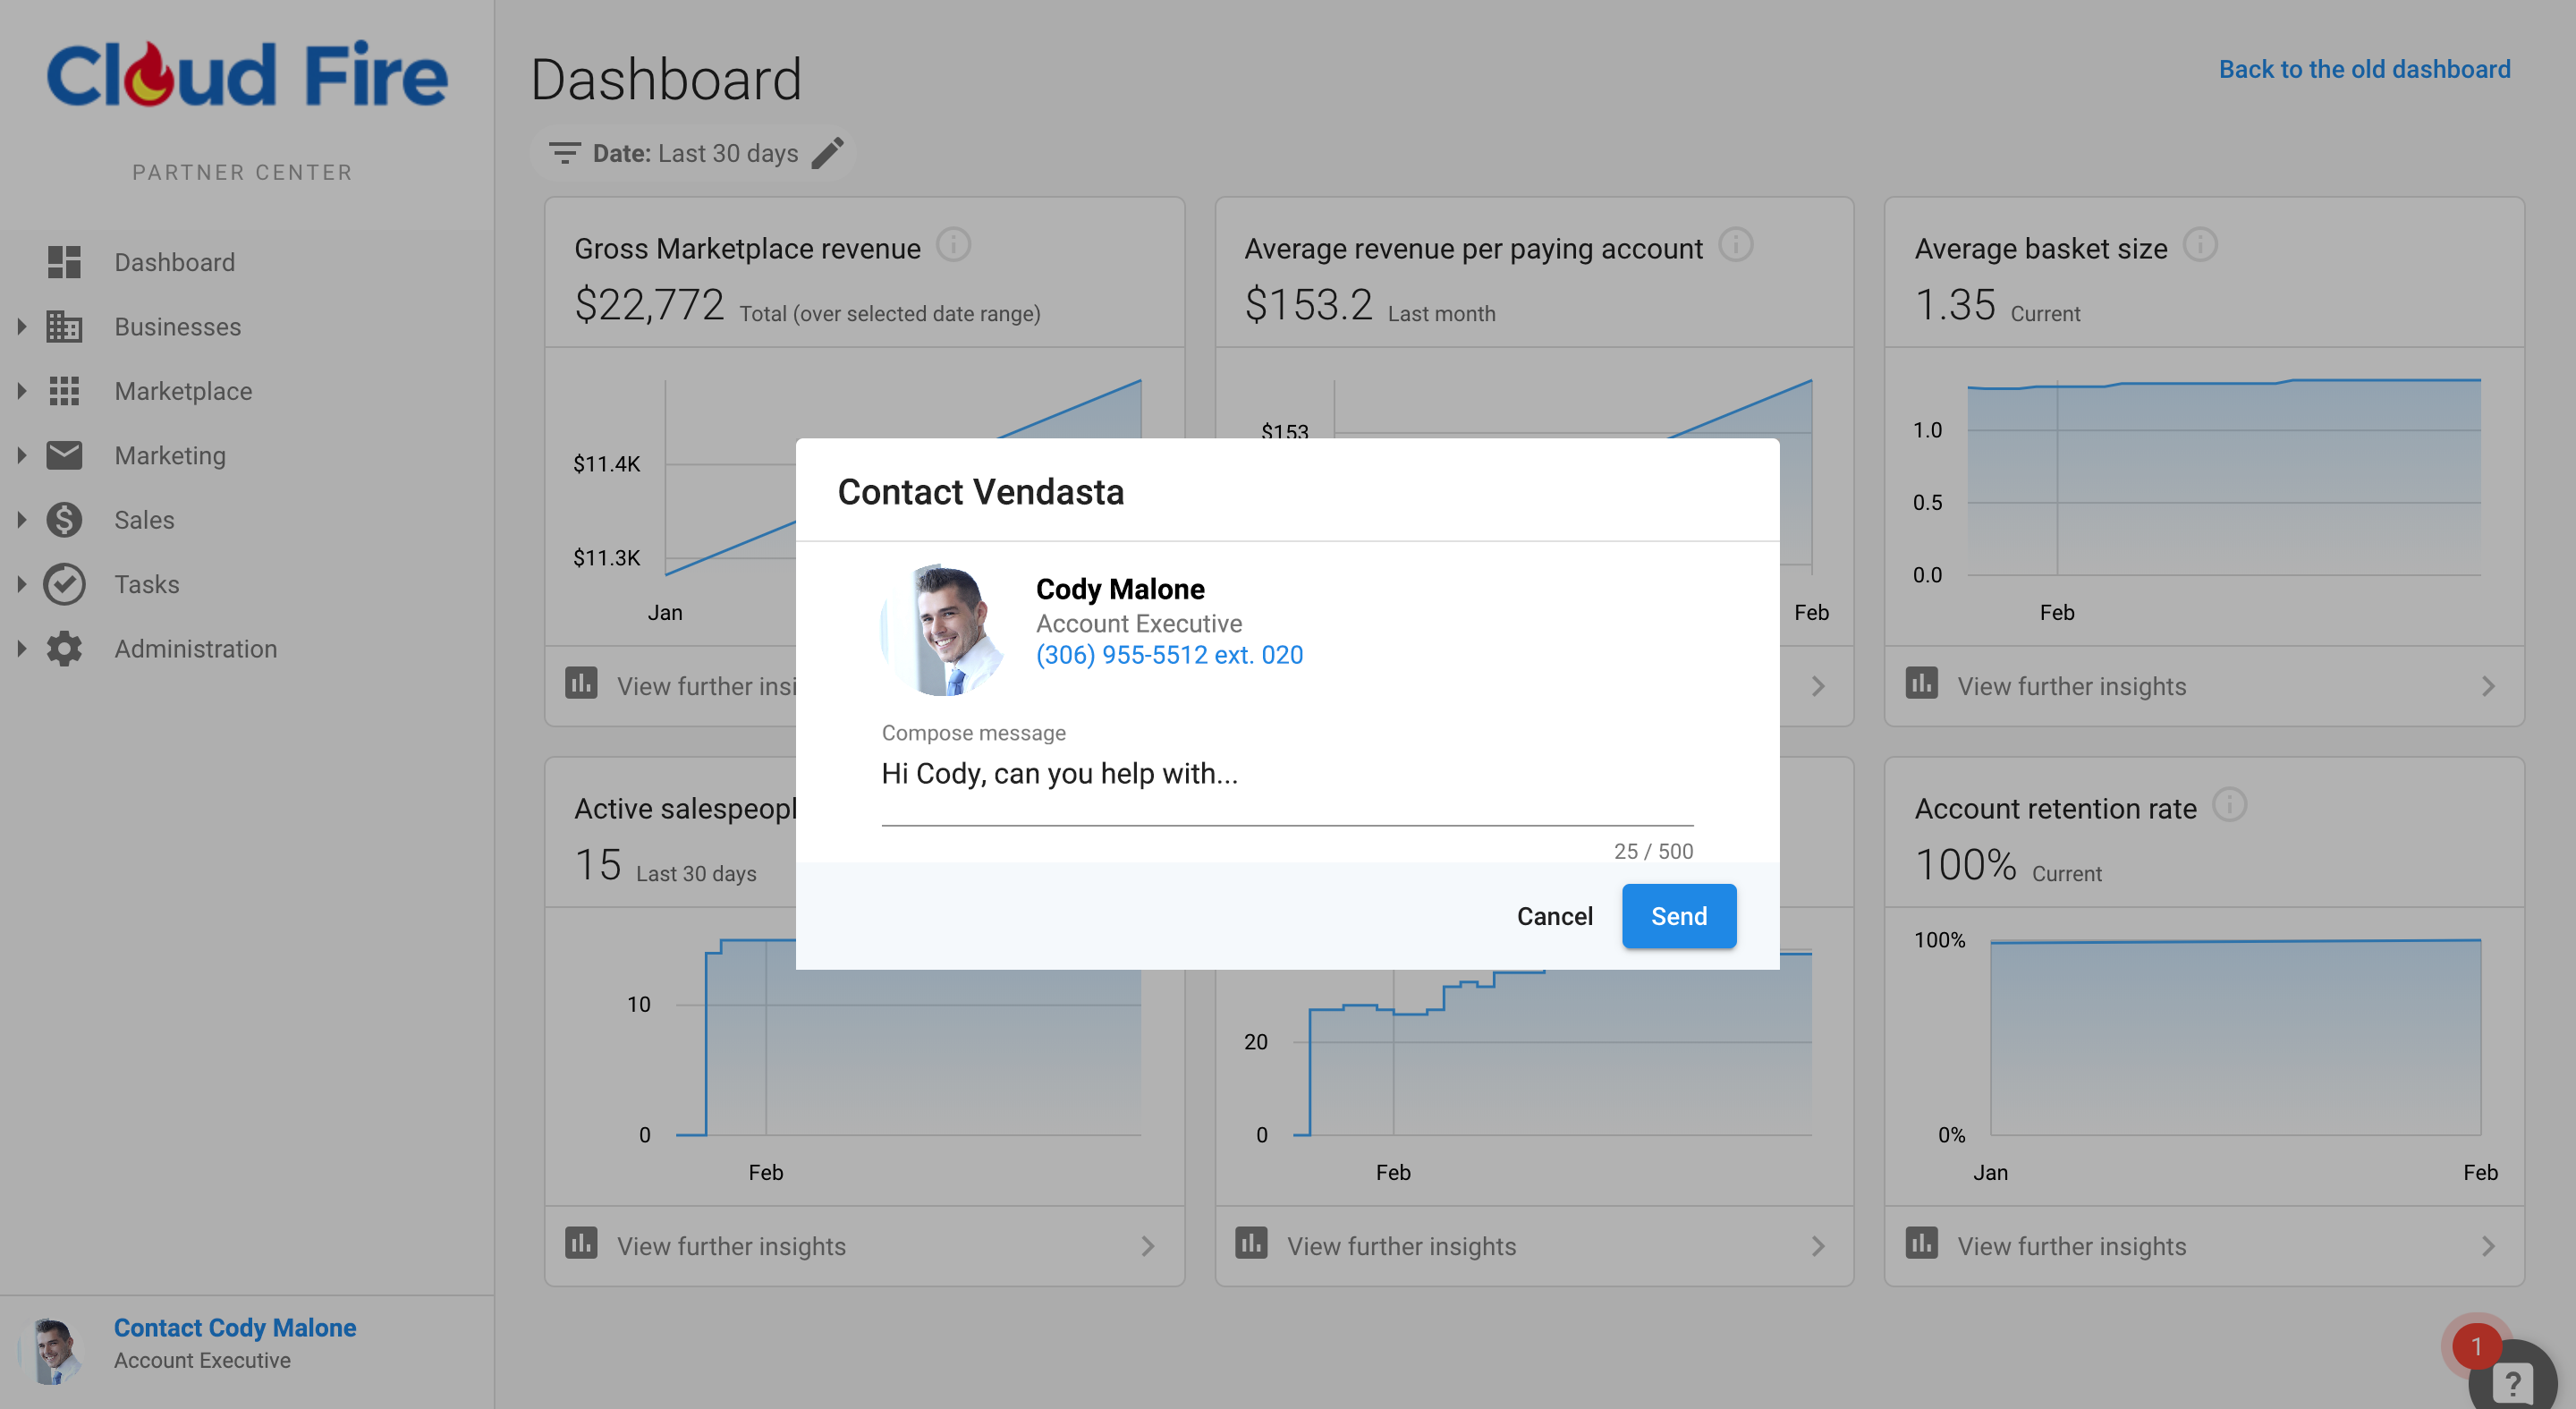
Task: Select Sales in the sidebar
Action: 144,520
